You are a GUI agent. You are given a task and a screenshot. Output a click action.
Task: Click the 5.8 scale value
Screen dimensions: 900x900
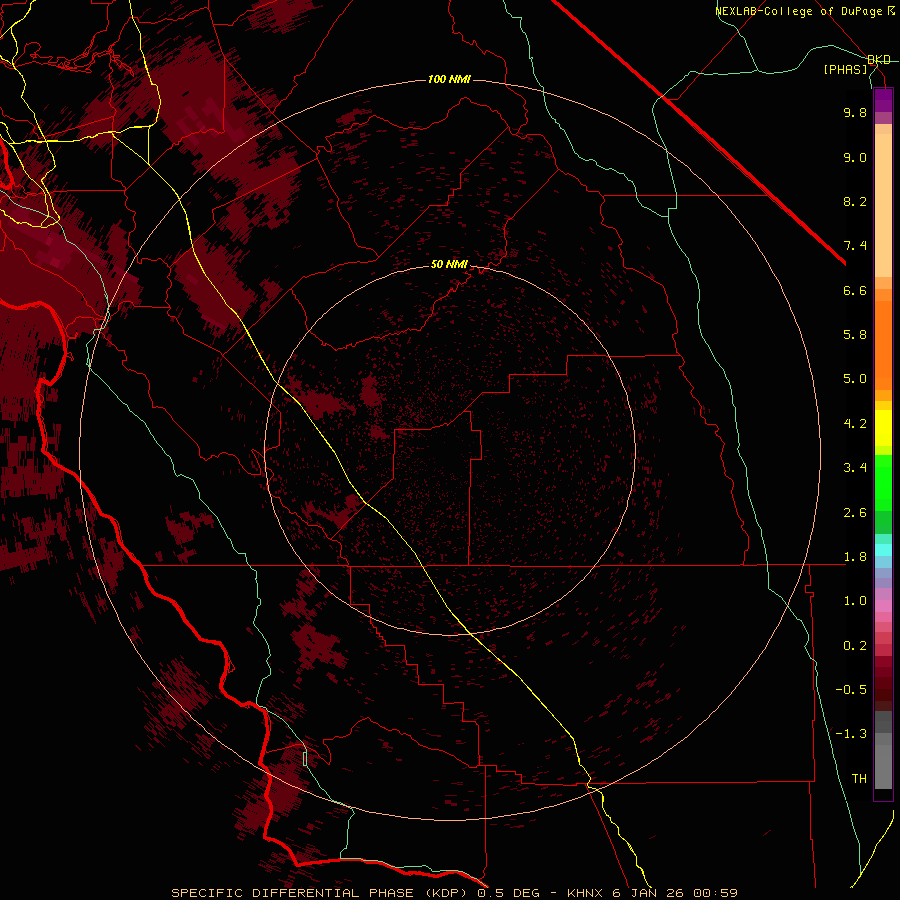[855, 335]
